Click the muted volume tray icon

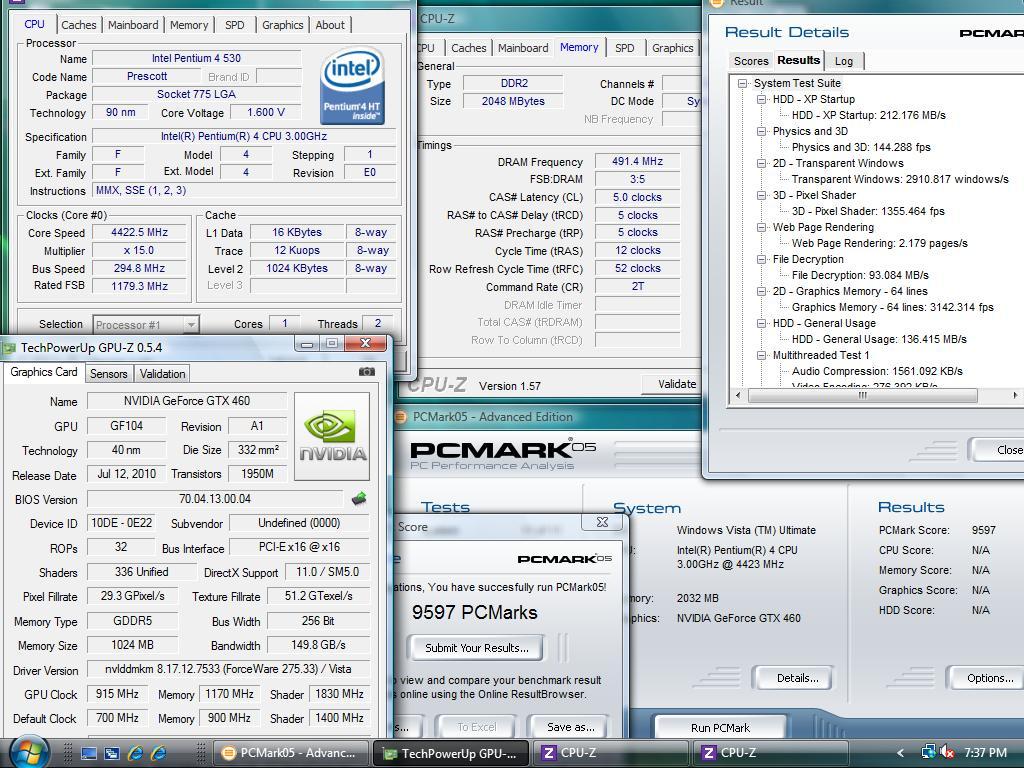pos(947,752)
